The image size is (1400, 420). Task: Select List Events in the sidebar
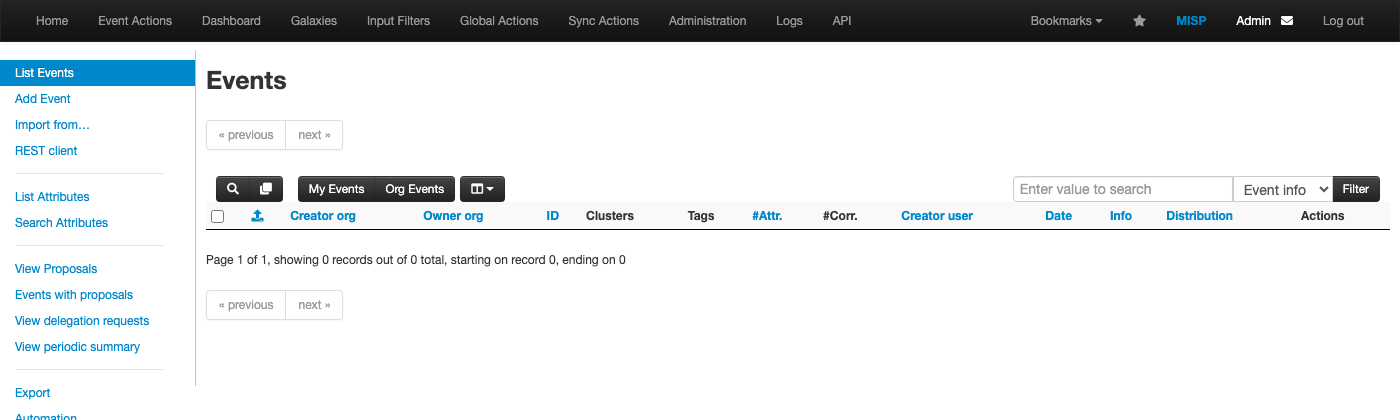(x=97, y=73)
